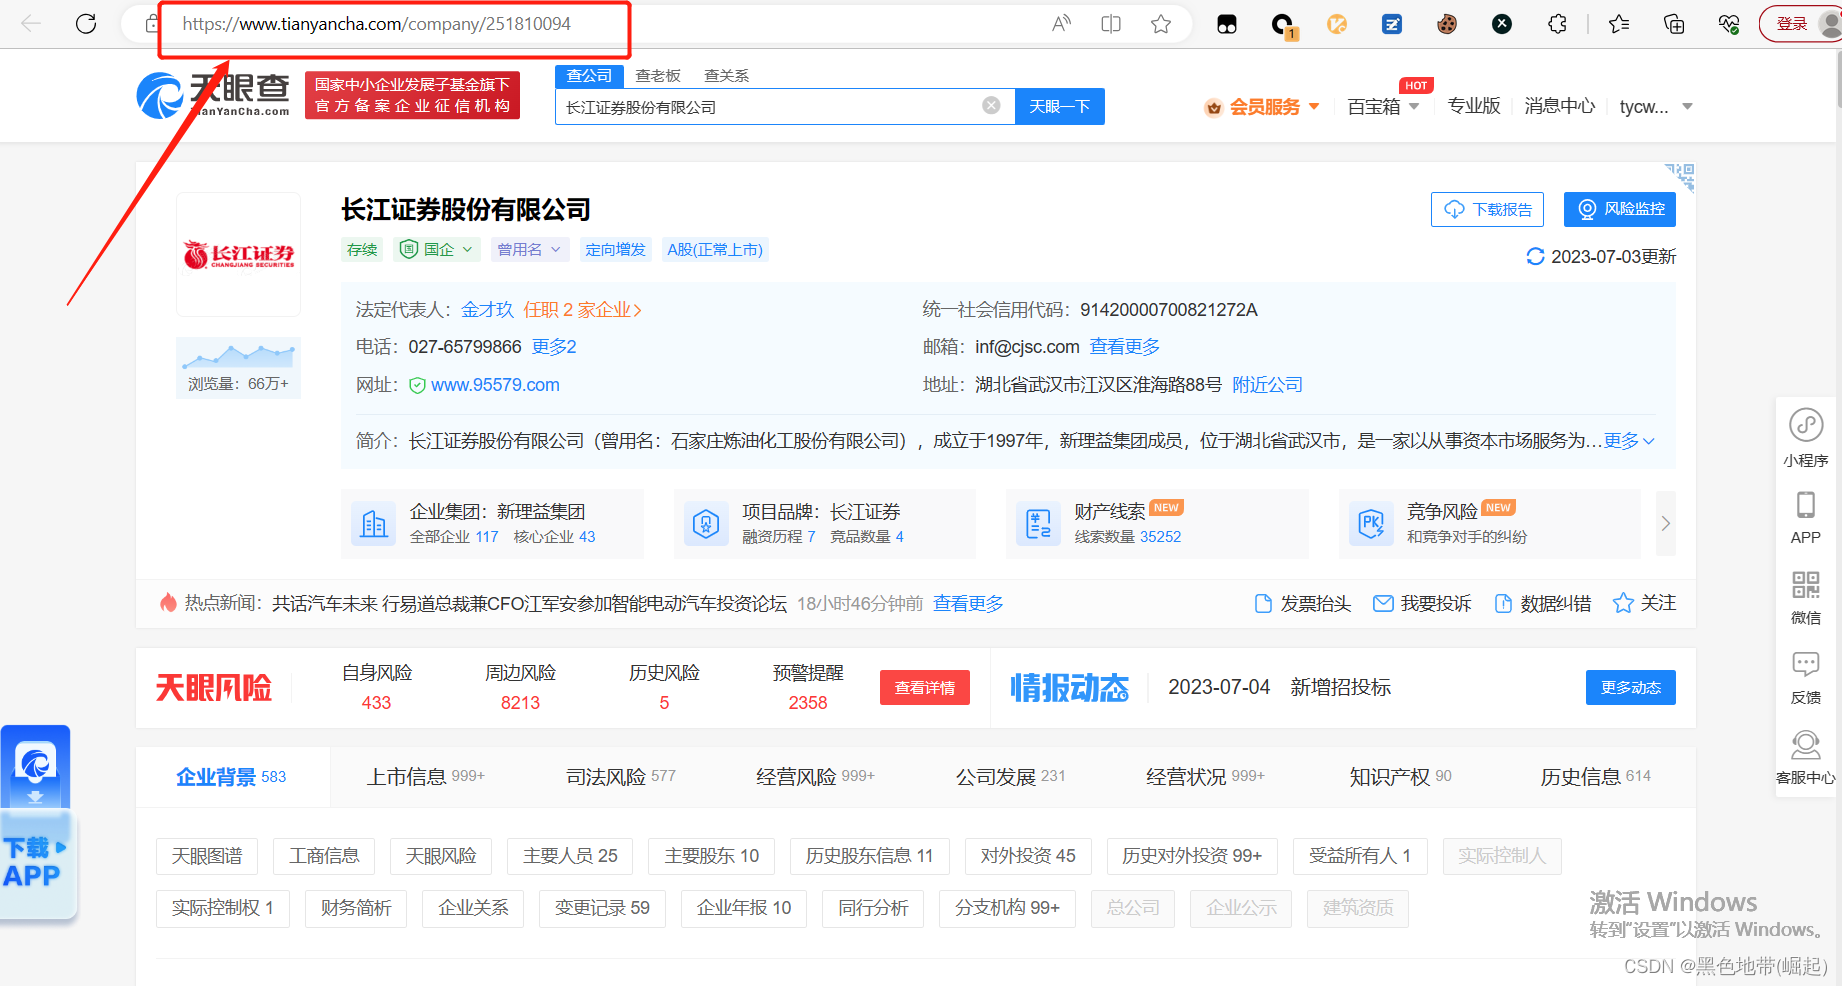Expand the 曾用名 dropdown tag
This screenshot has height=986, width=1842.
tap(529, 249)
